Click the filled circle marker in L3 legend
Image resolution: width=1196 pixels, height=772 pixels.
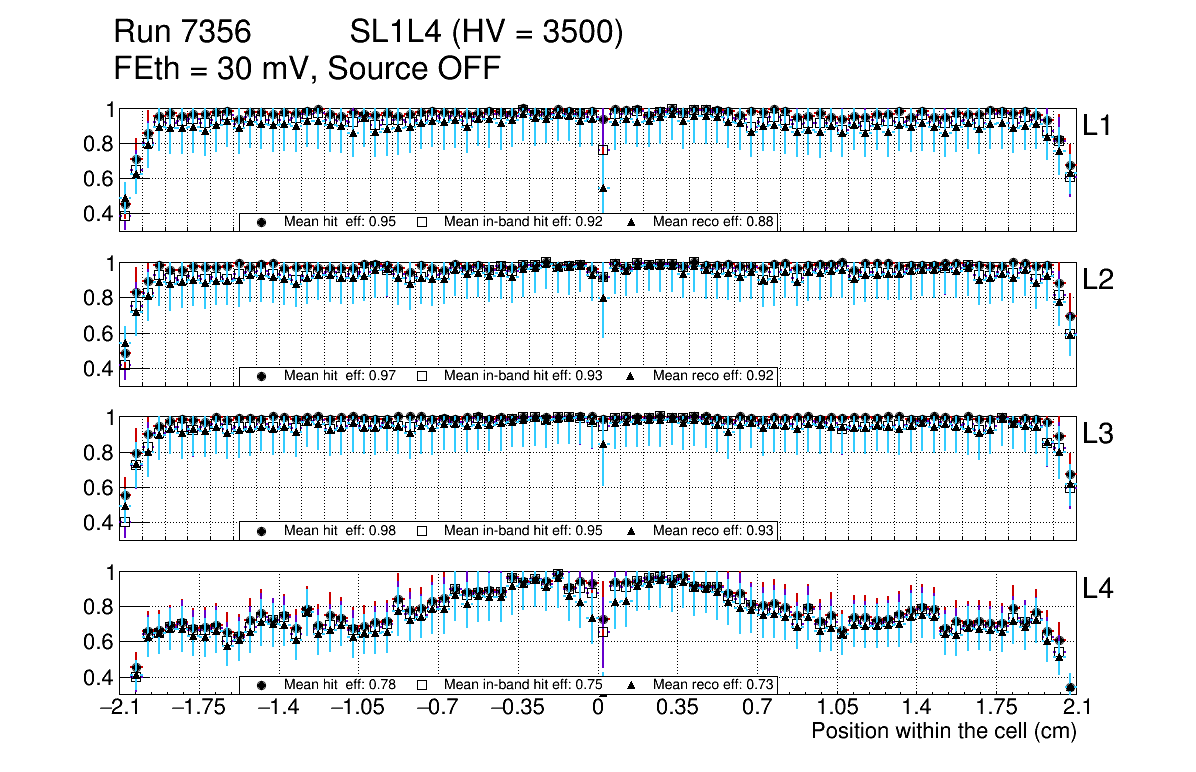263,531
